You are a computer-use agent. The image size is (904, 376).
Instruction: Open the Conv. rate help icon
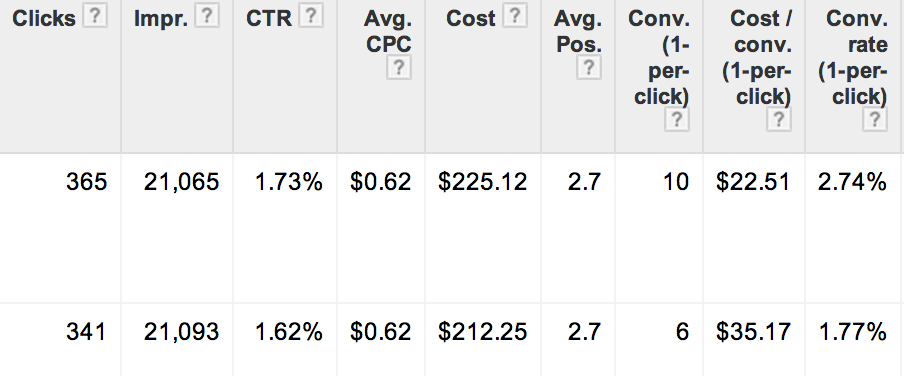tap(875, 119)
